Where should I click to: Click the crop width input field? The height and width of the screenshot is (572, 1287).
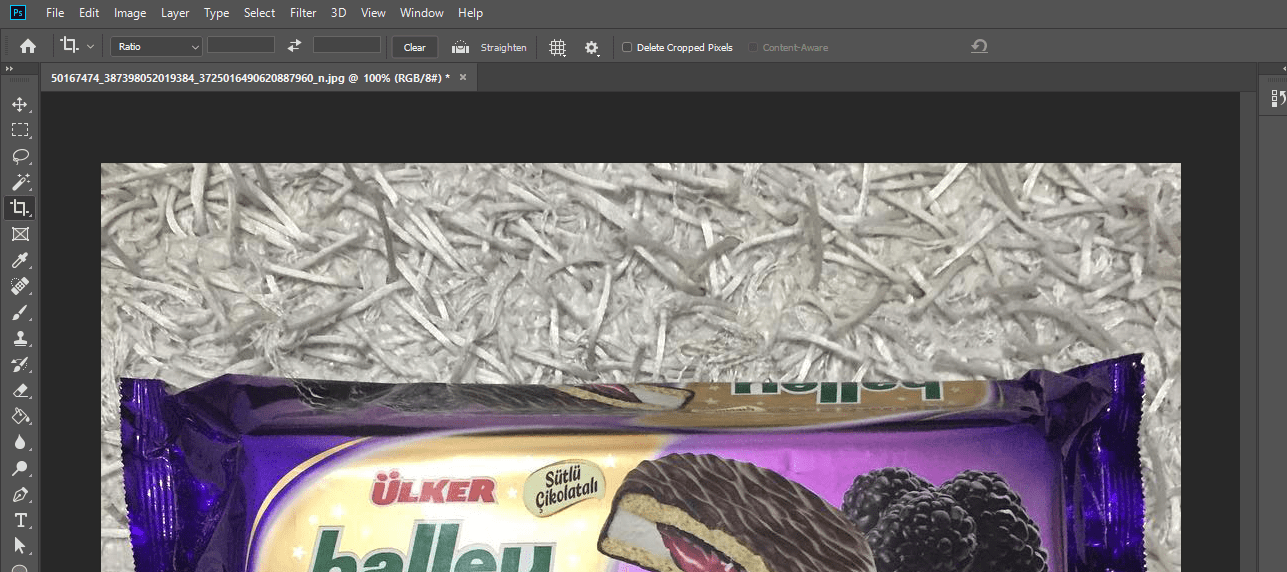click(241, 45)
